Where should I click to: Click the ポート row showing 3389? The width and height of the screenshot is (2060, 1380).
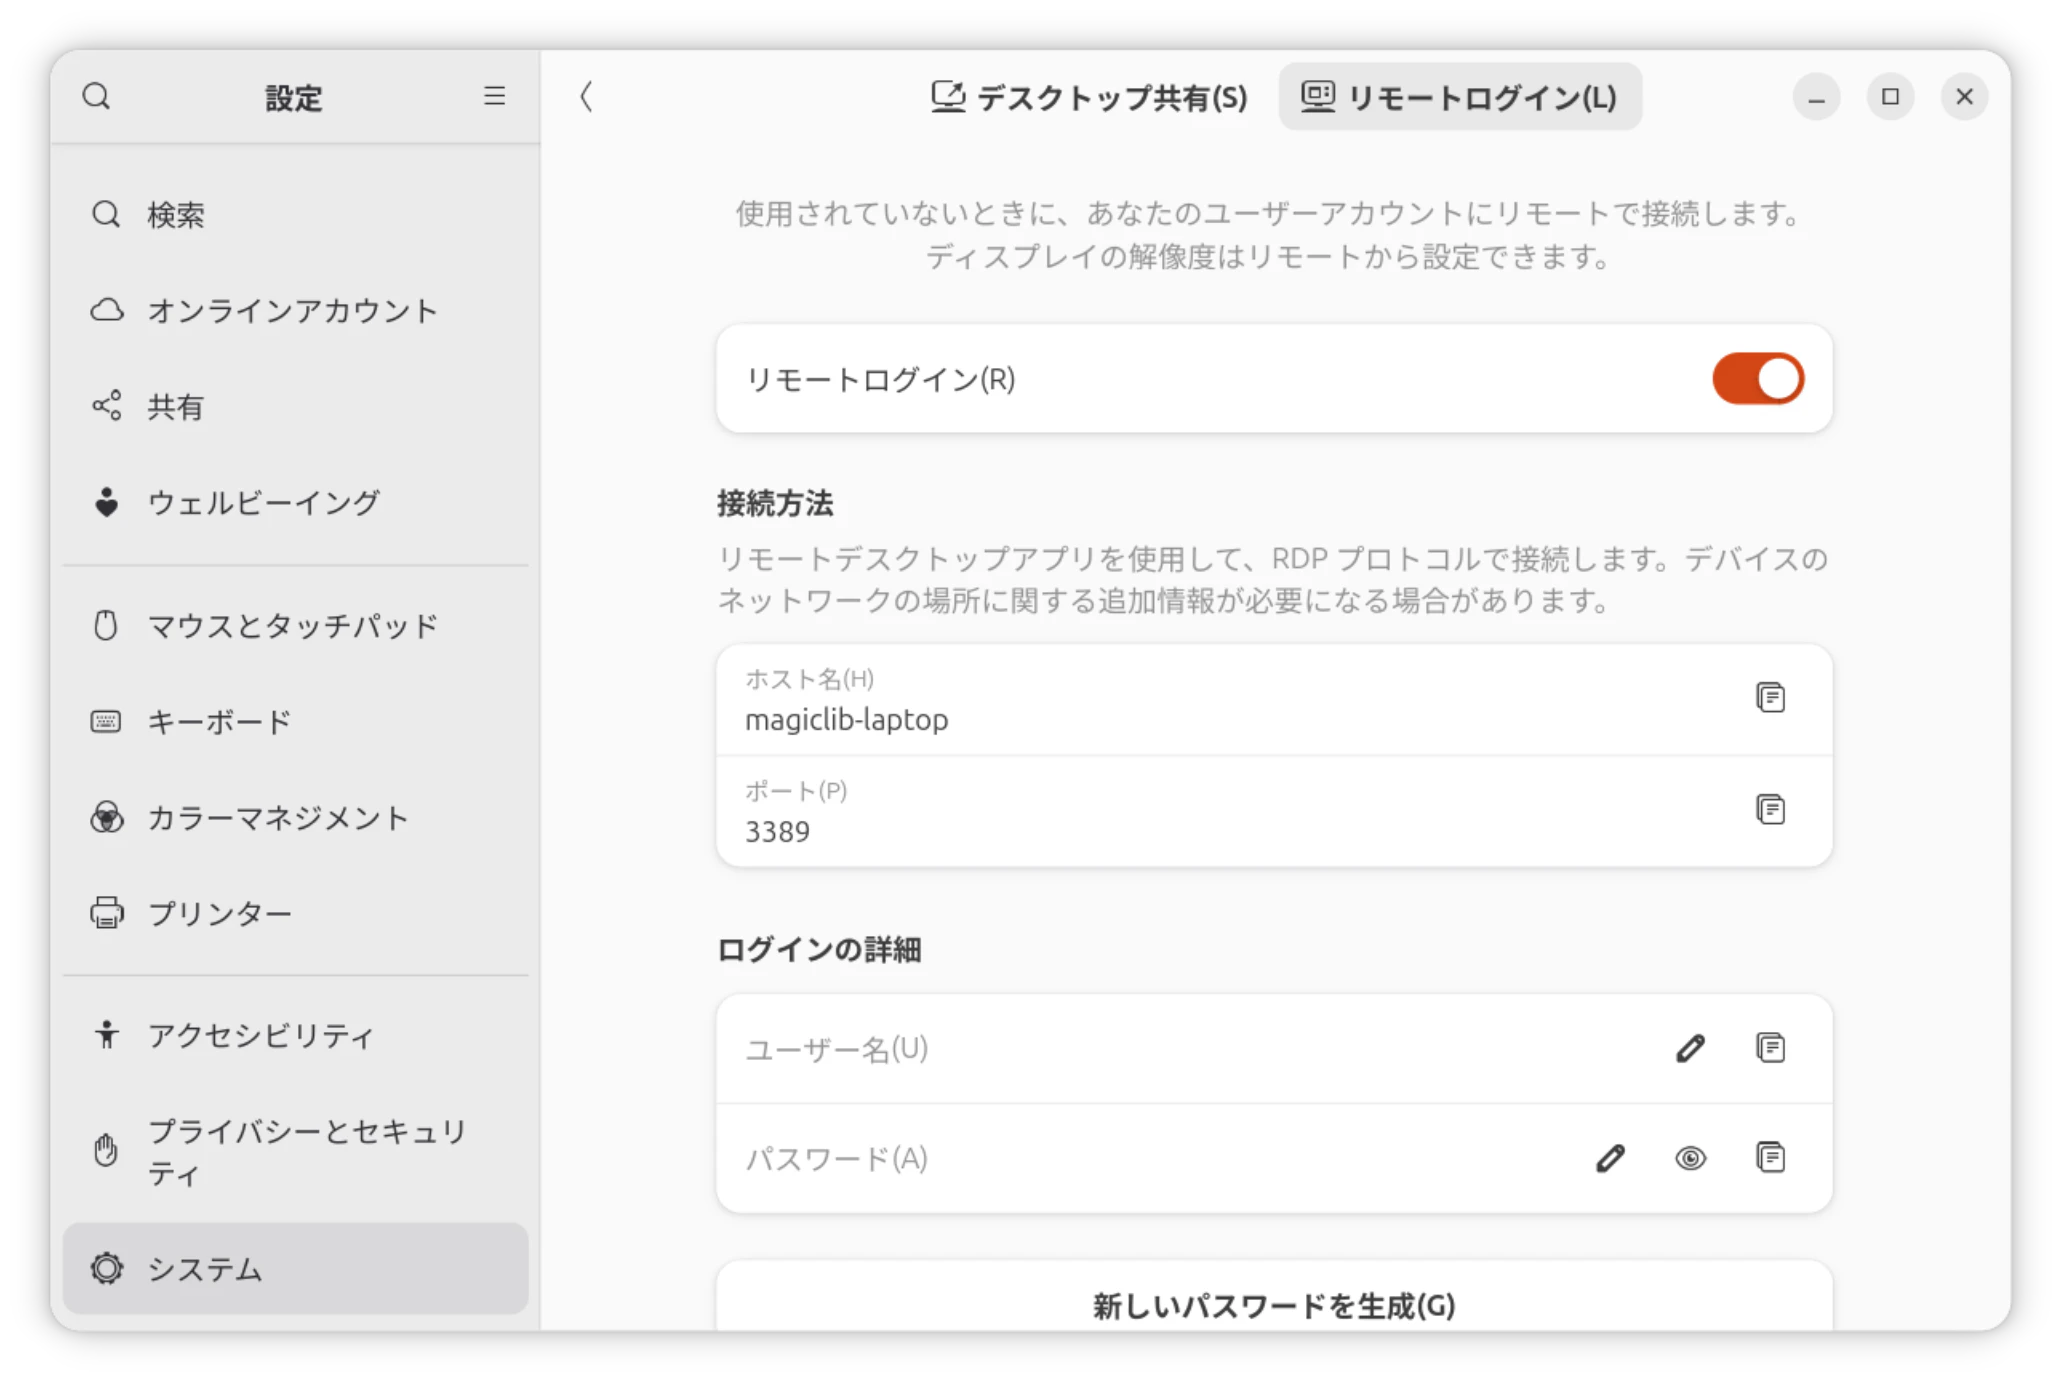(1274, 811)
